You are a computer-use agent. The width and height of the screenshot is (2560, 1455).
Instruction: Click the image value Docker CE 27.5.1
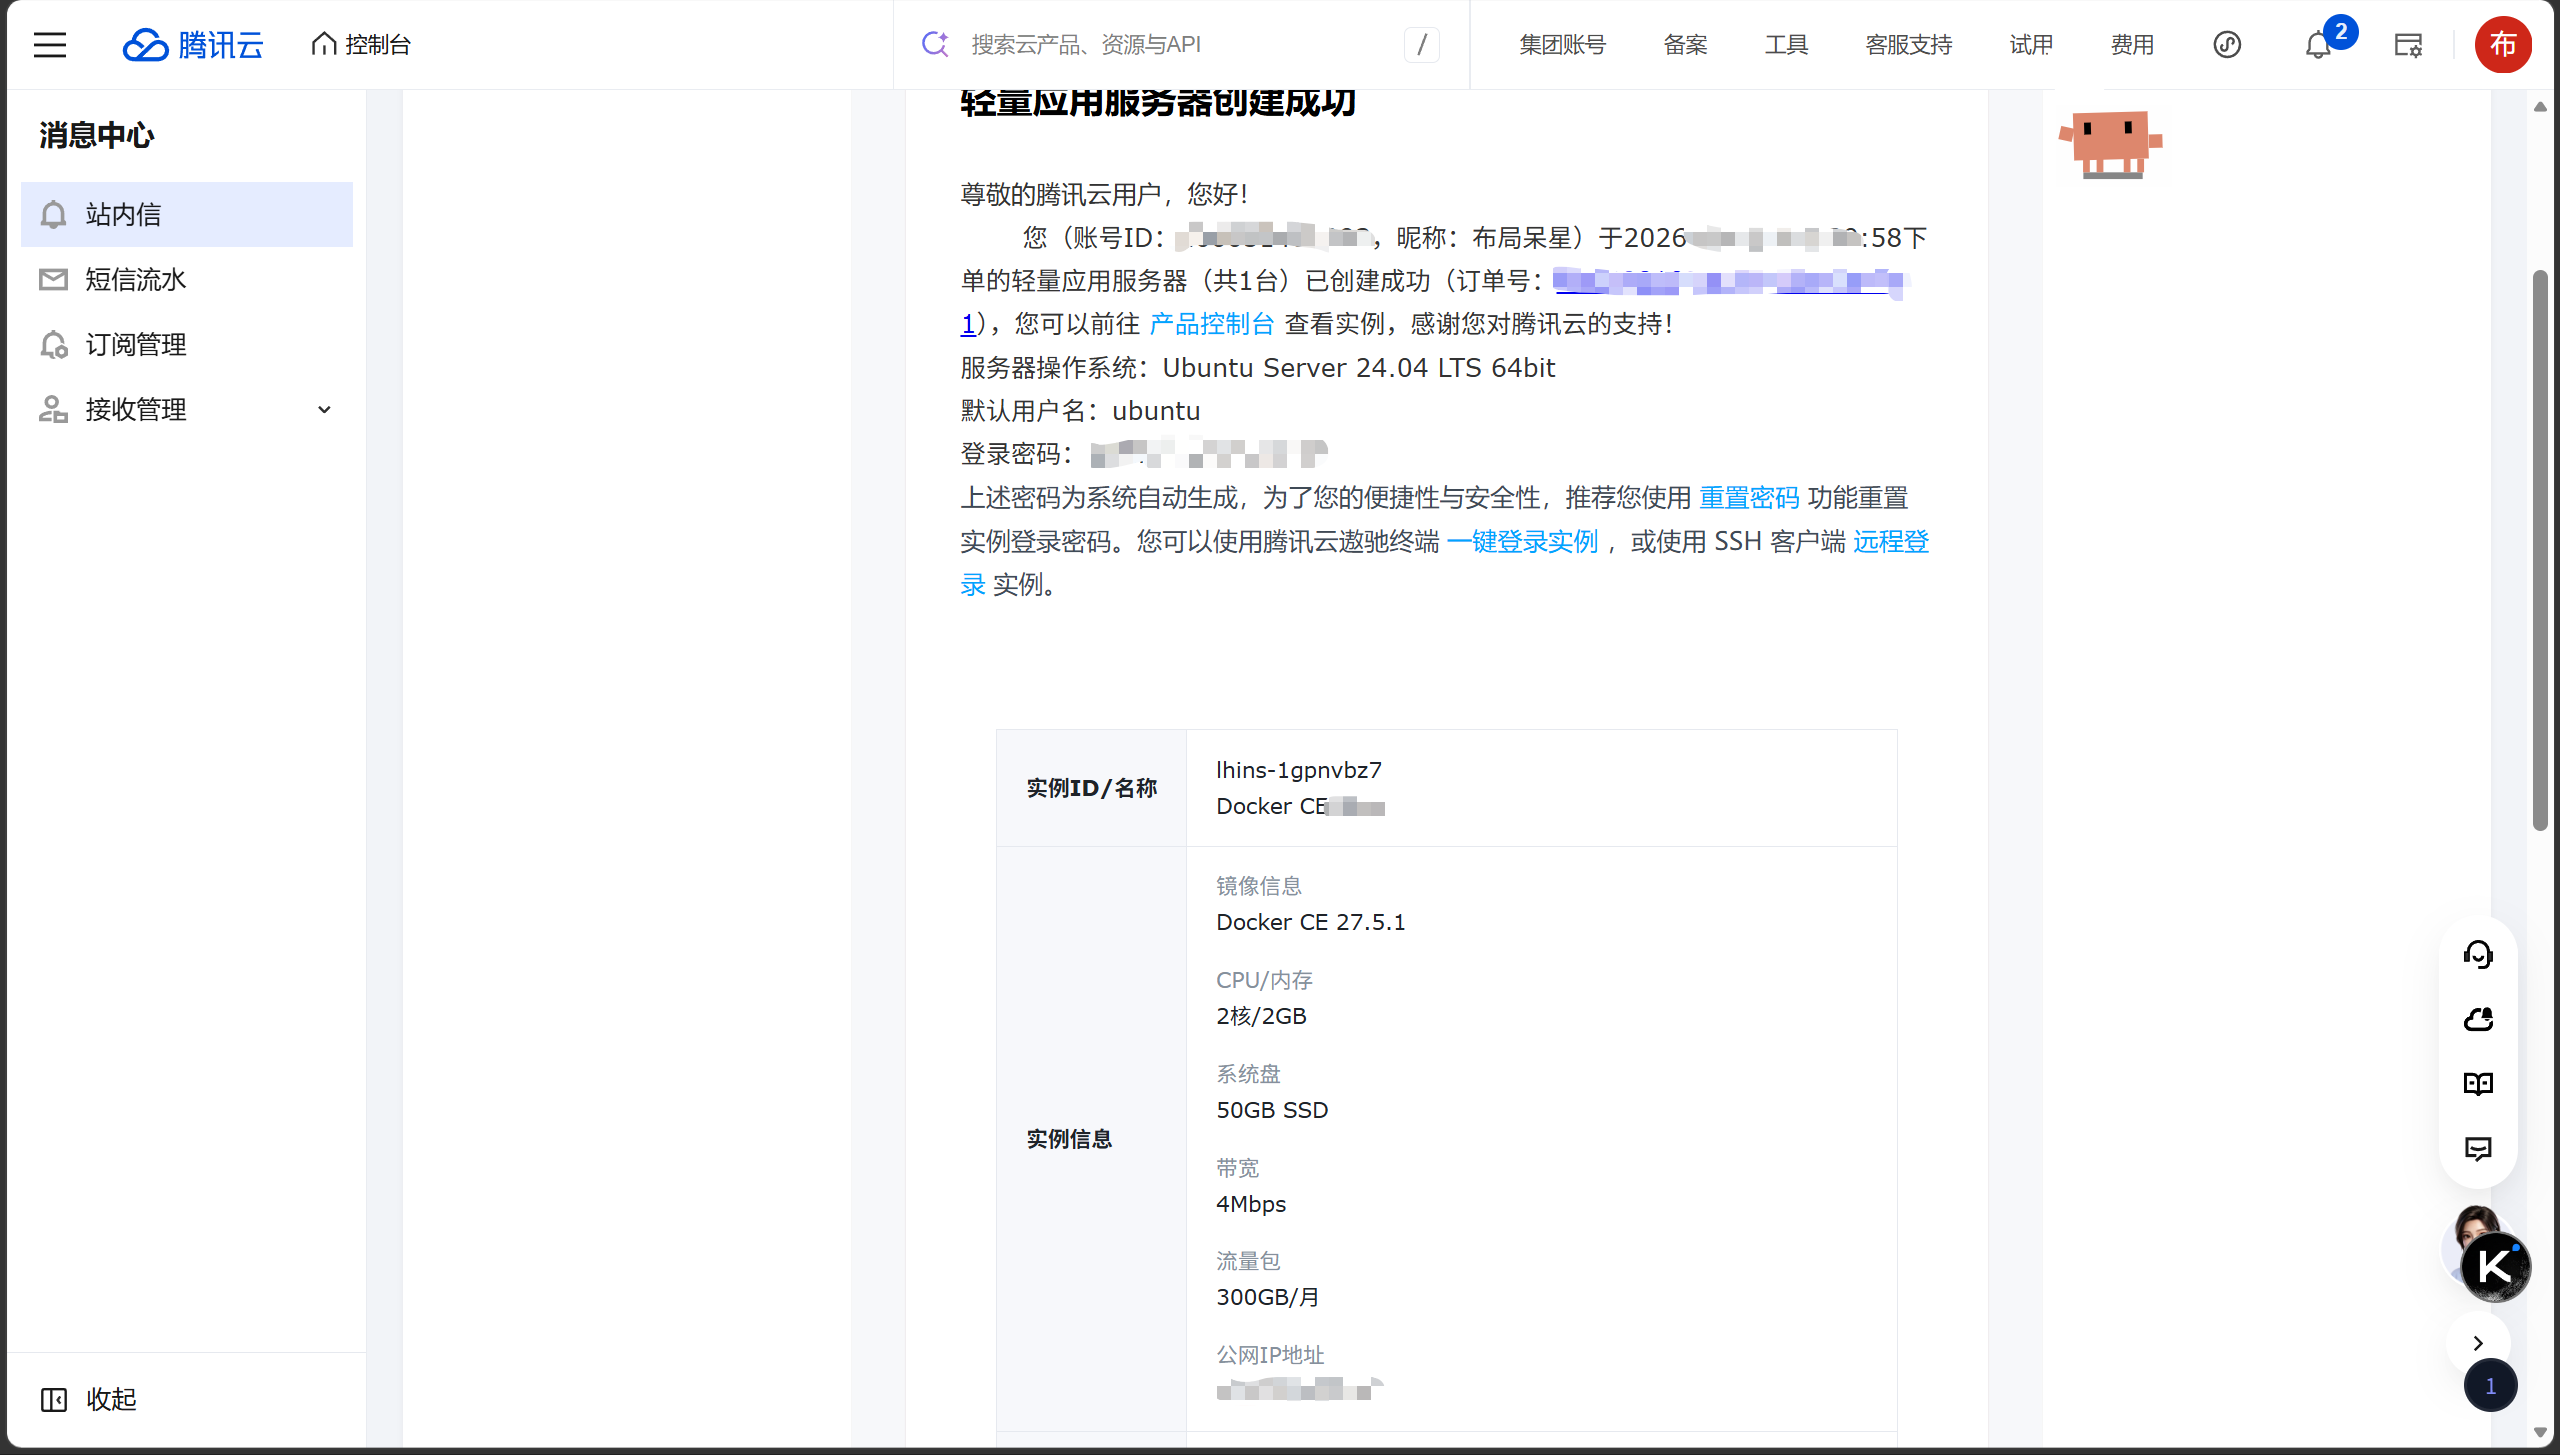tap(1310, 922)
